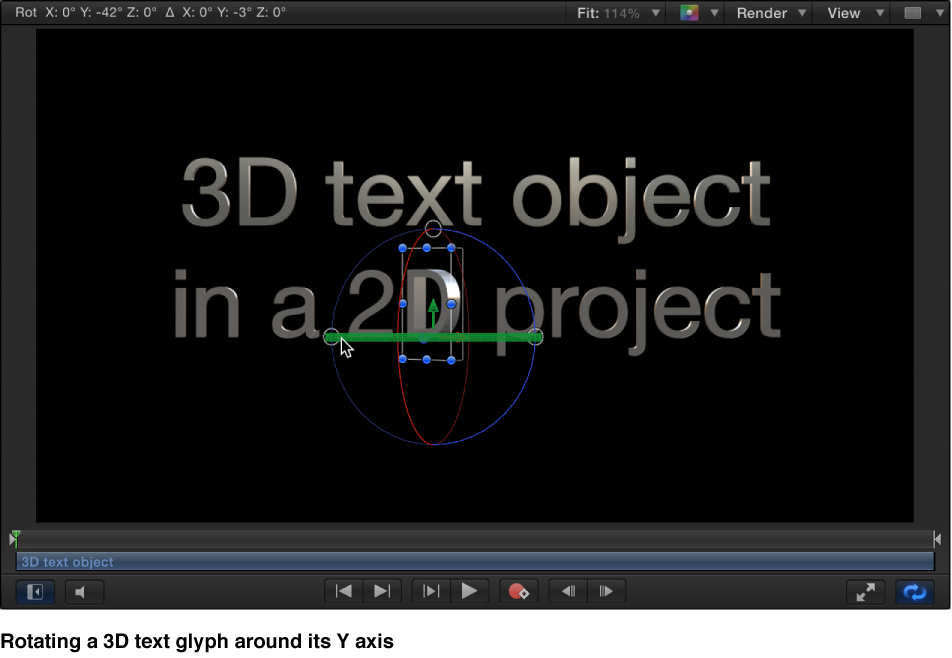
Task: Open the Fit zoom level dropdown
Action: [x=615, y=13]
